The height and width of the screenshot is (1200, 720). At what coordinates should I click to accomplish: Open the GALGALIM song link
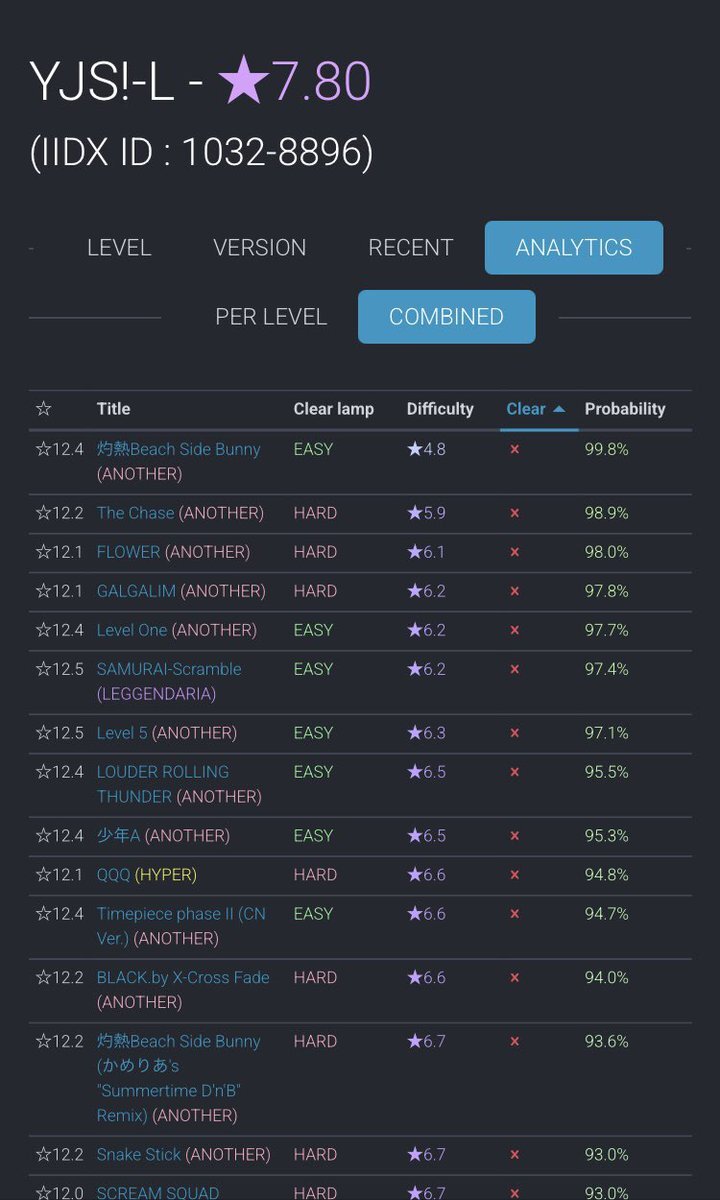tap(136, 591)
